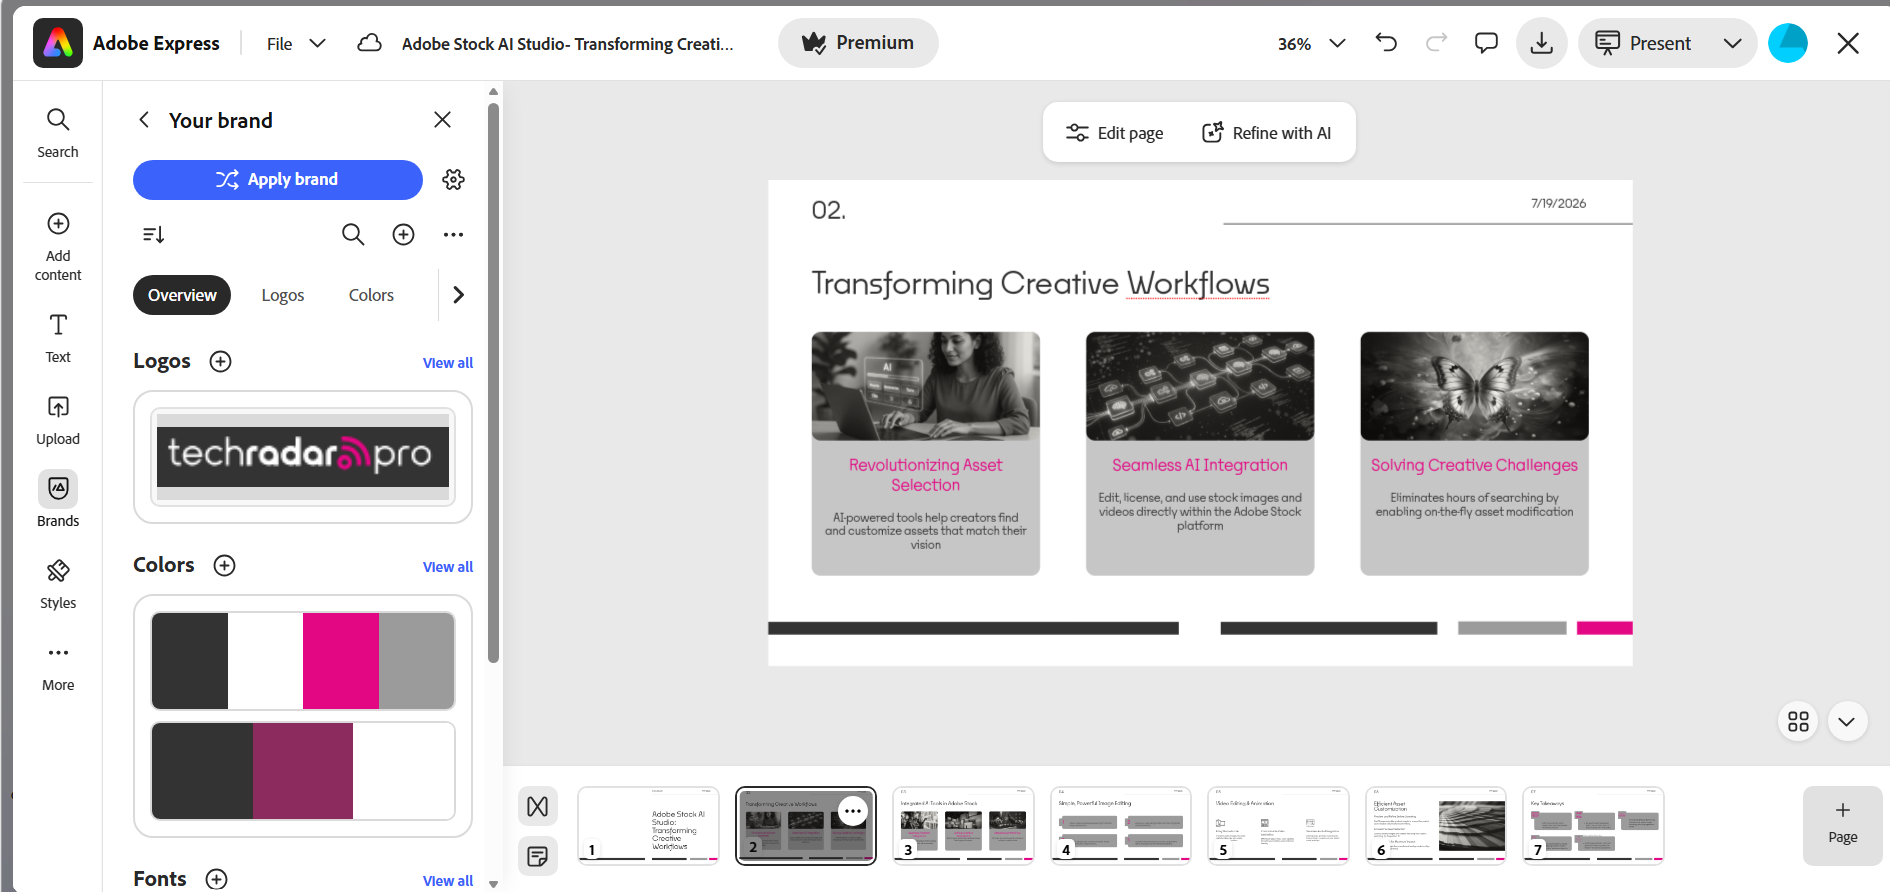Open the Search panel in sidebar

coord(58,133)
